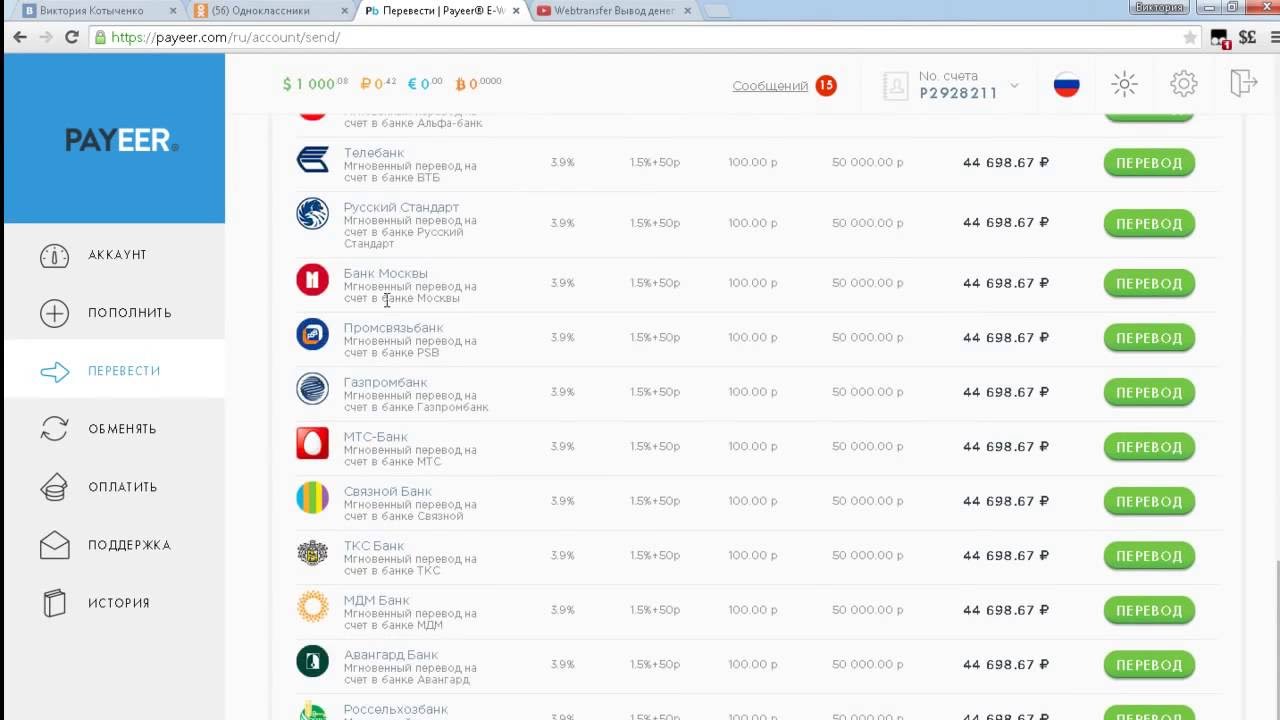Click ПЕРЕВОД button for ТКС Банк
This screenshot has width=1280, height=720.
1149,556
